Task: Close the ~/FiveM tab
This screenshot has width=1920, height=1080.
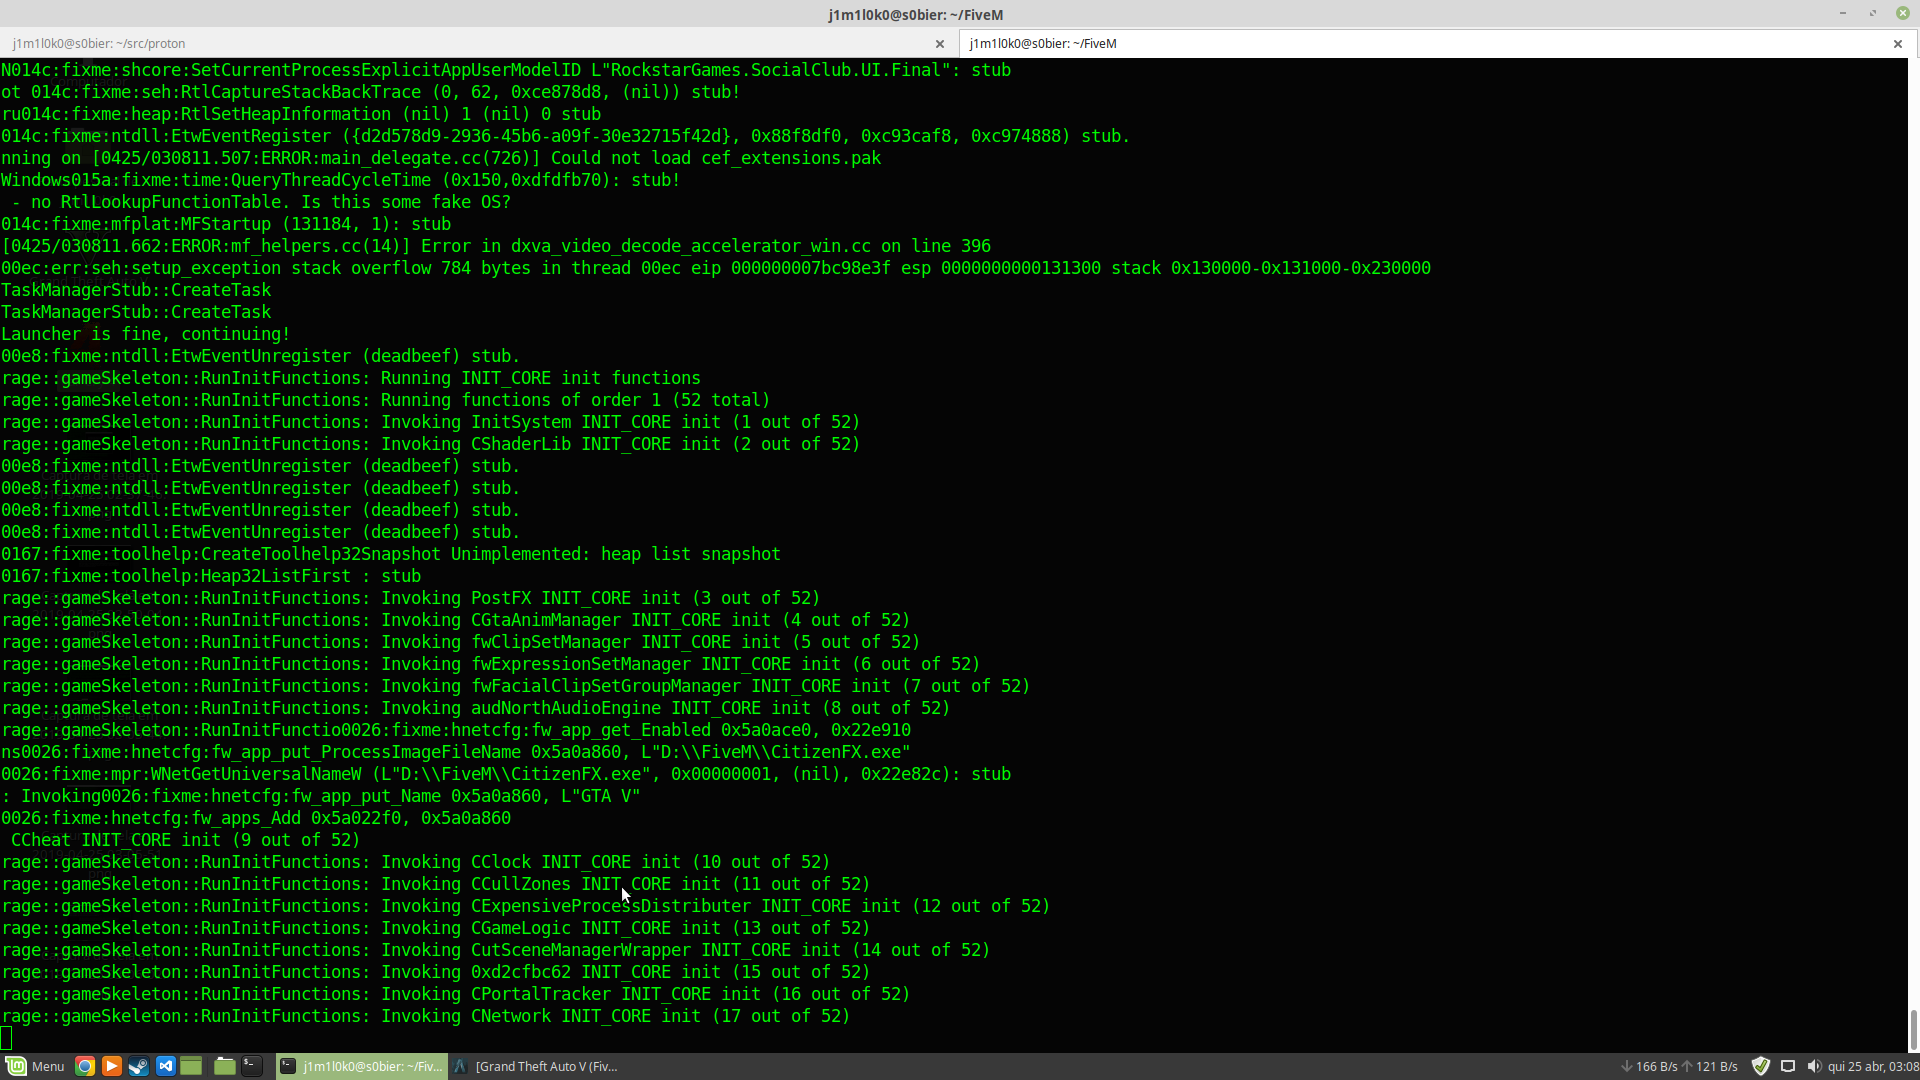Action: point(1897,43)
